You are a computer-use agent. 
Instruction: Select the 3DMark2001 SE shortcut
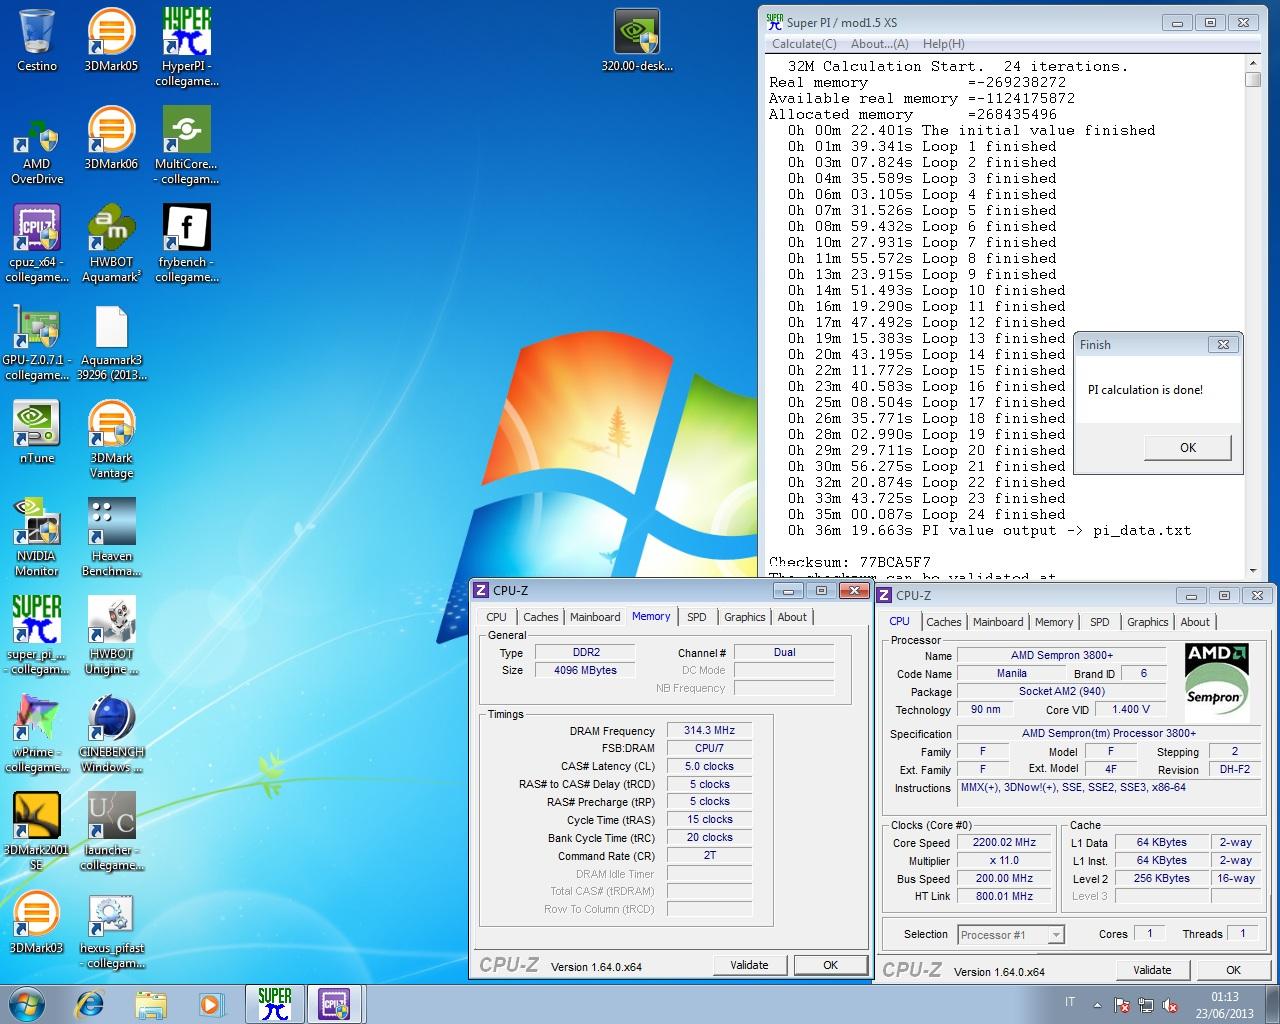(x=37, y=832)
